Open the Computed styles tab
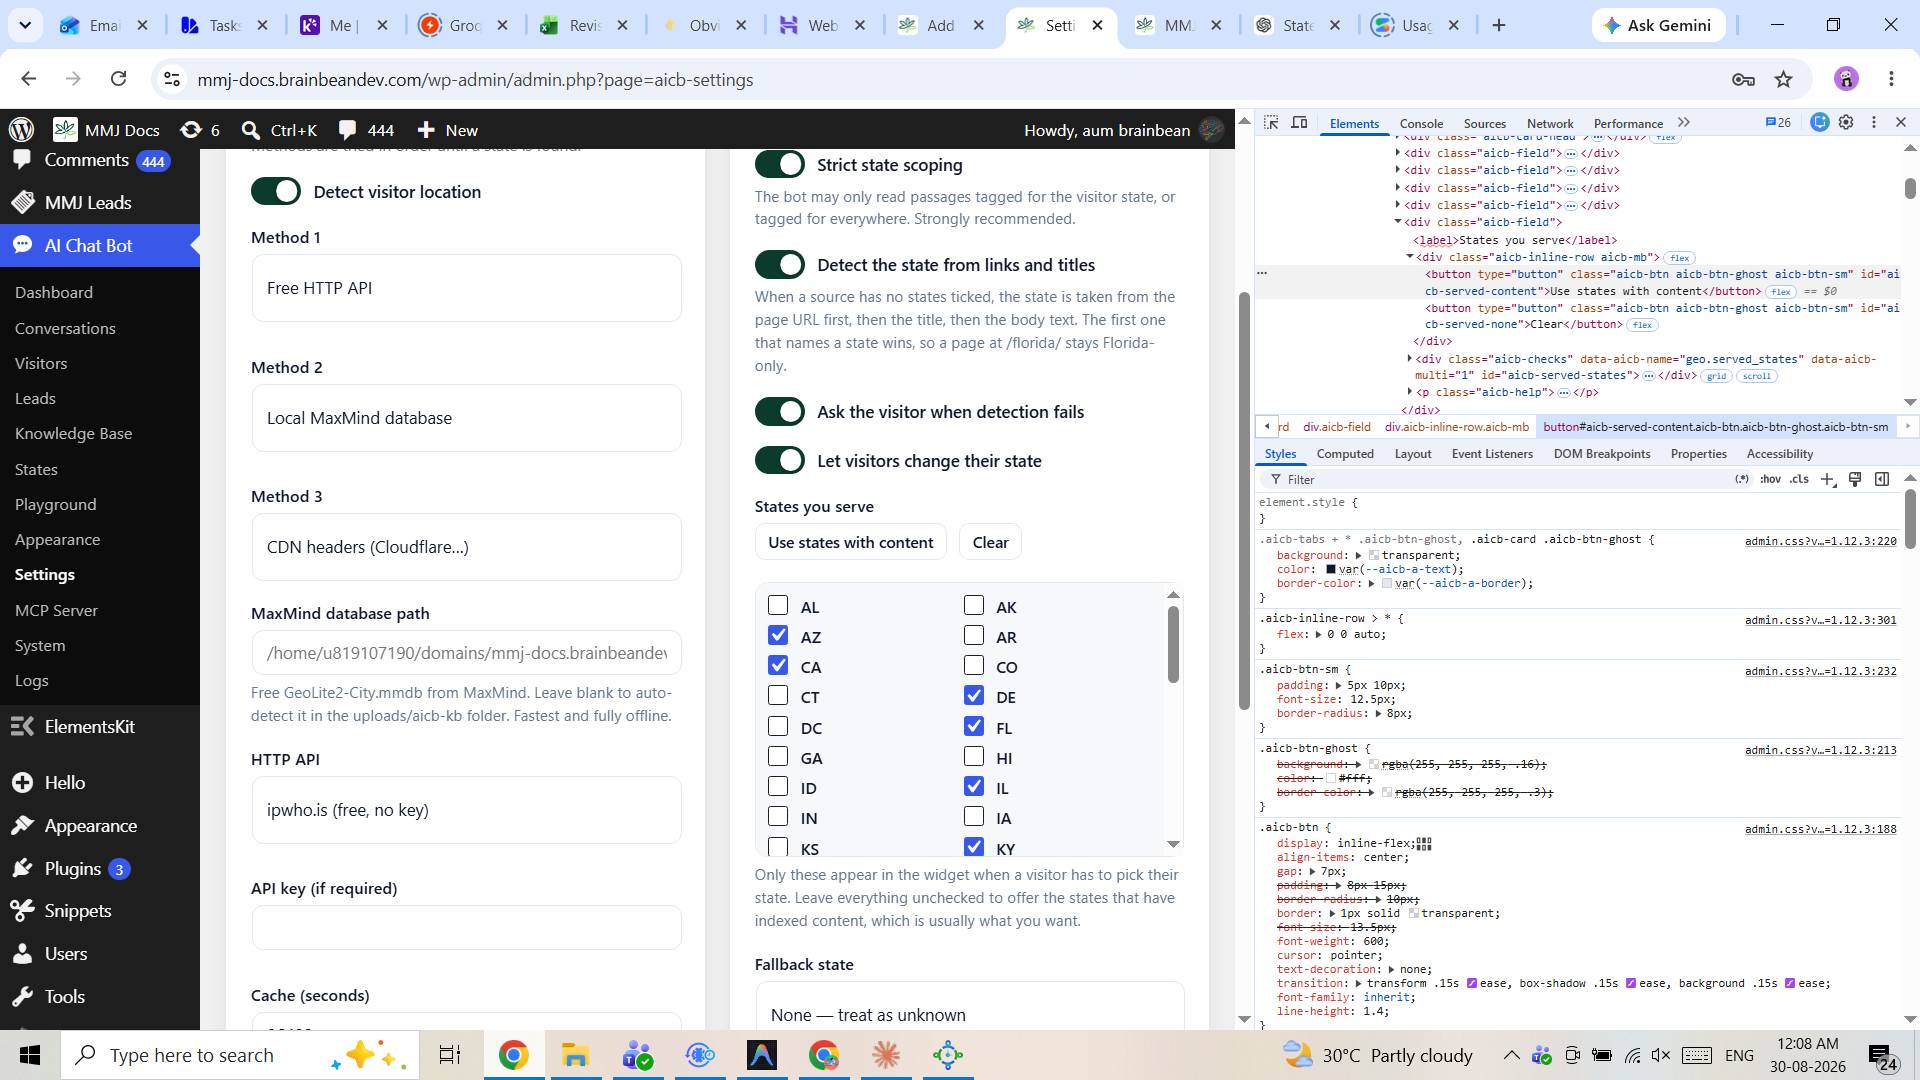 (x=1345, y=454)
